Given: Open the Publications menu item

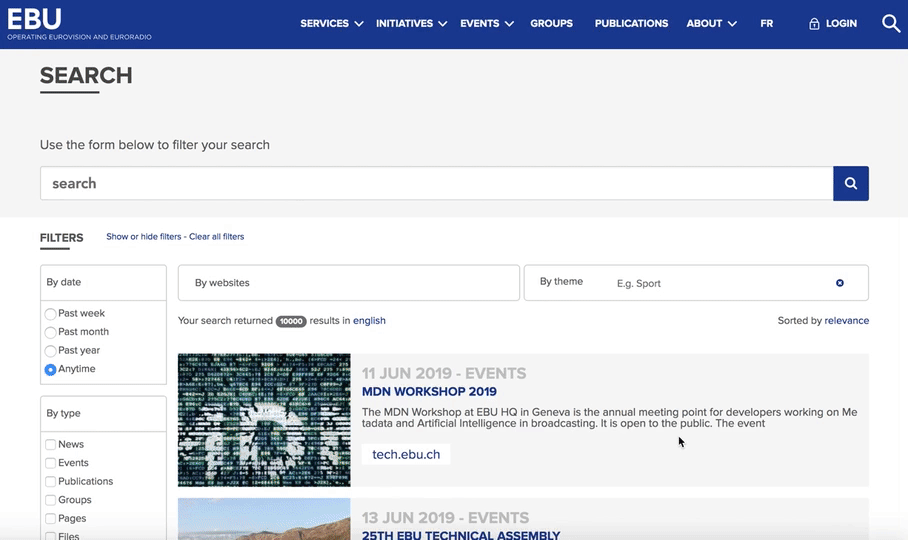Looking at the screenshot, I should (x=631, y=23).
